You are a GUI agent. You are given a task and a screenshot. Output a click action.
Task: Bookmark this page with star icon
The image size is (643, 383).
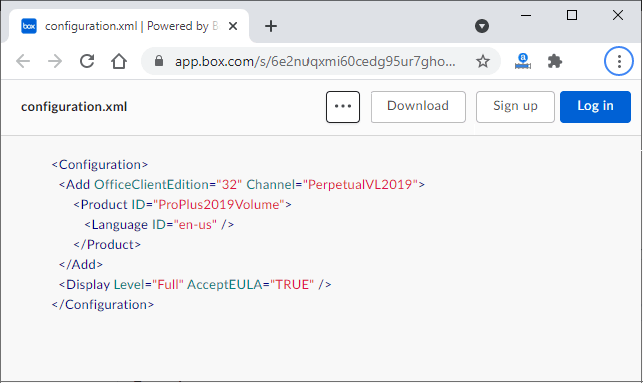click(483, 62)
